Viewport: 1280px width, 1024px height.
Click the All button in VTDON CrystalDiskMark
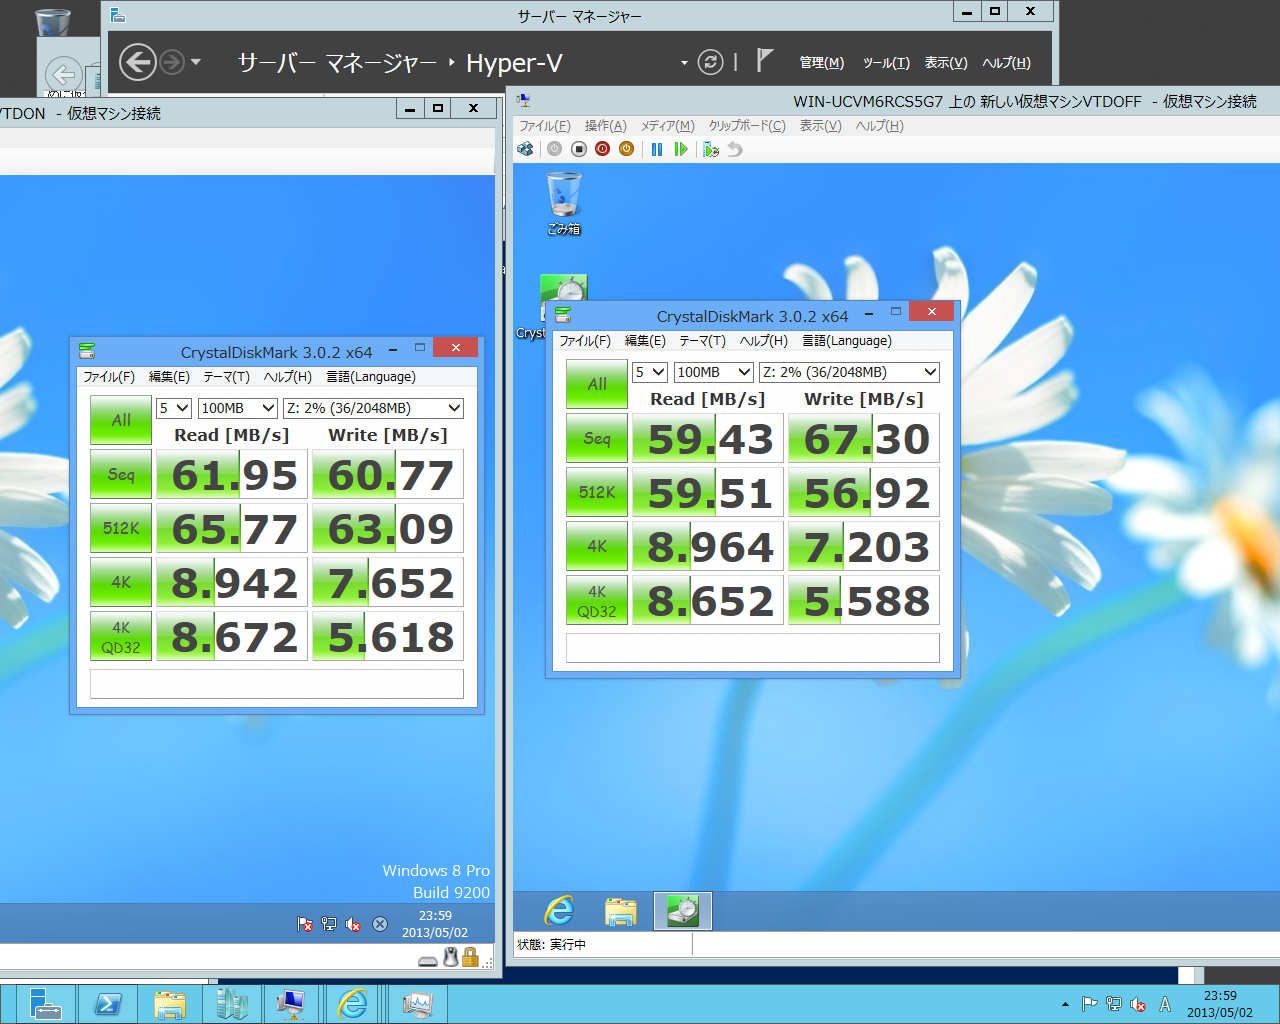121,420
